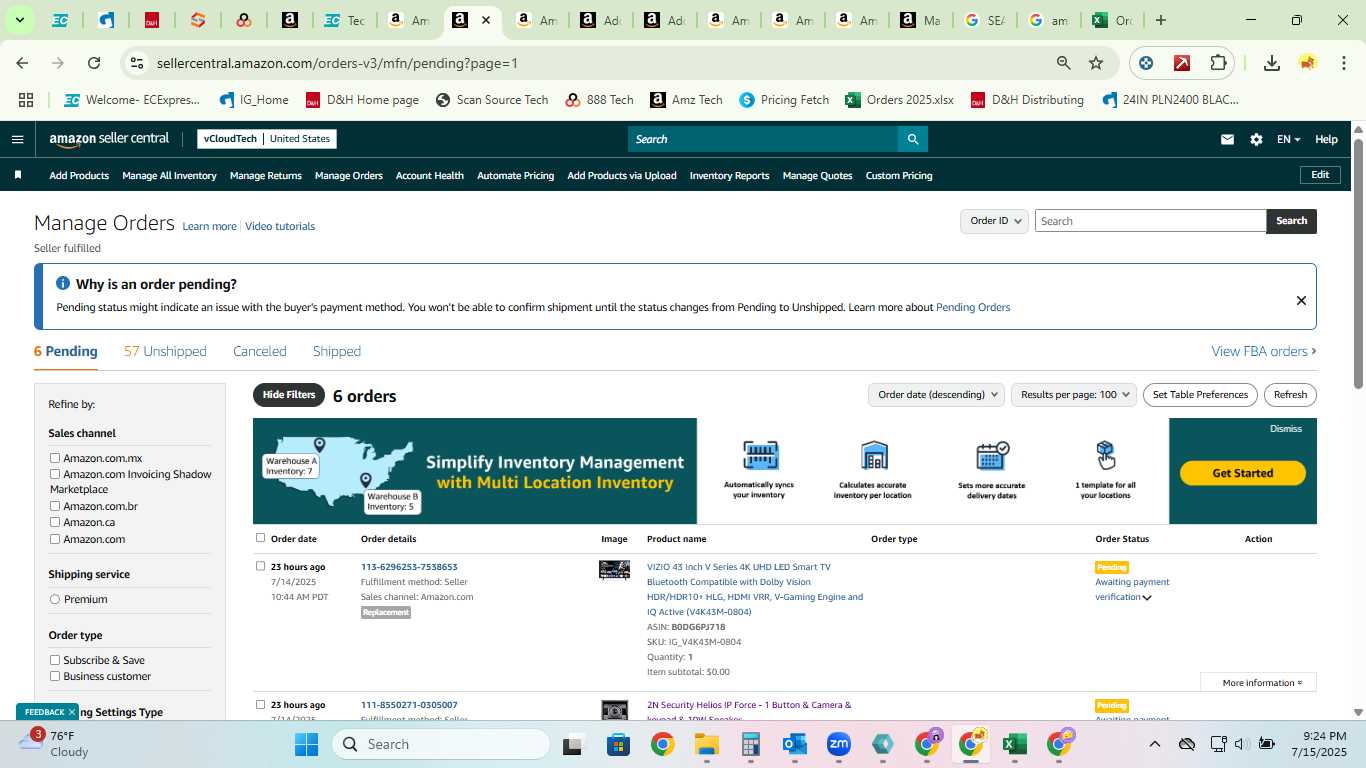Open the Order ID search type dropdown
This screenshot has width=1366, height=768.
point(994,221)
